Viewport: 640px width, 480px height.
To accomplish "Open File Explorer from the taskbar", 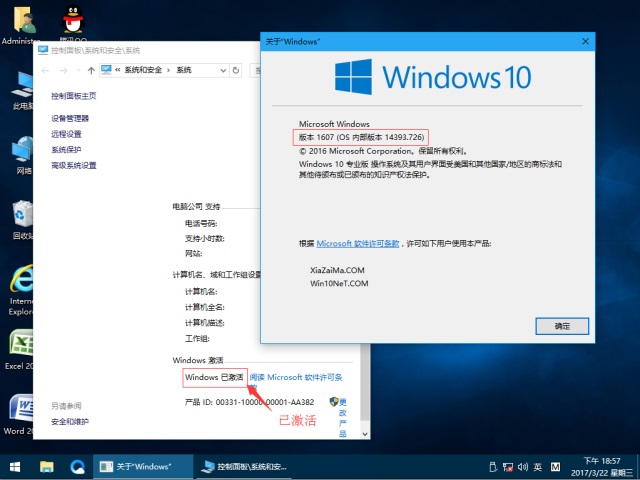I will pyautogui.click(x=46, y=467).
